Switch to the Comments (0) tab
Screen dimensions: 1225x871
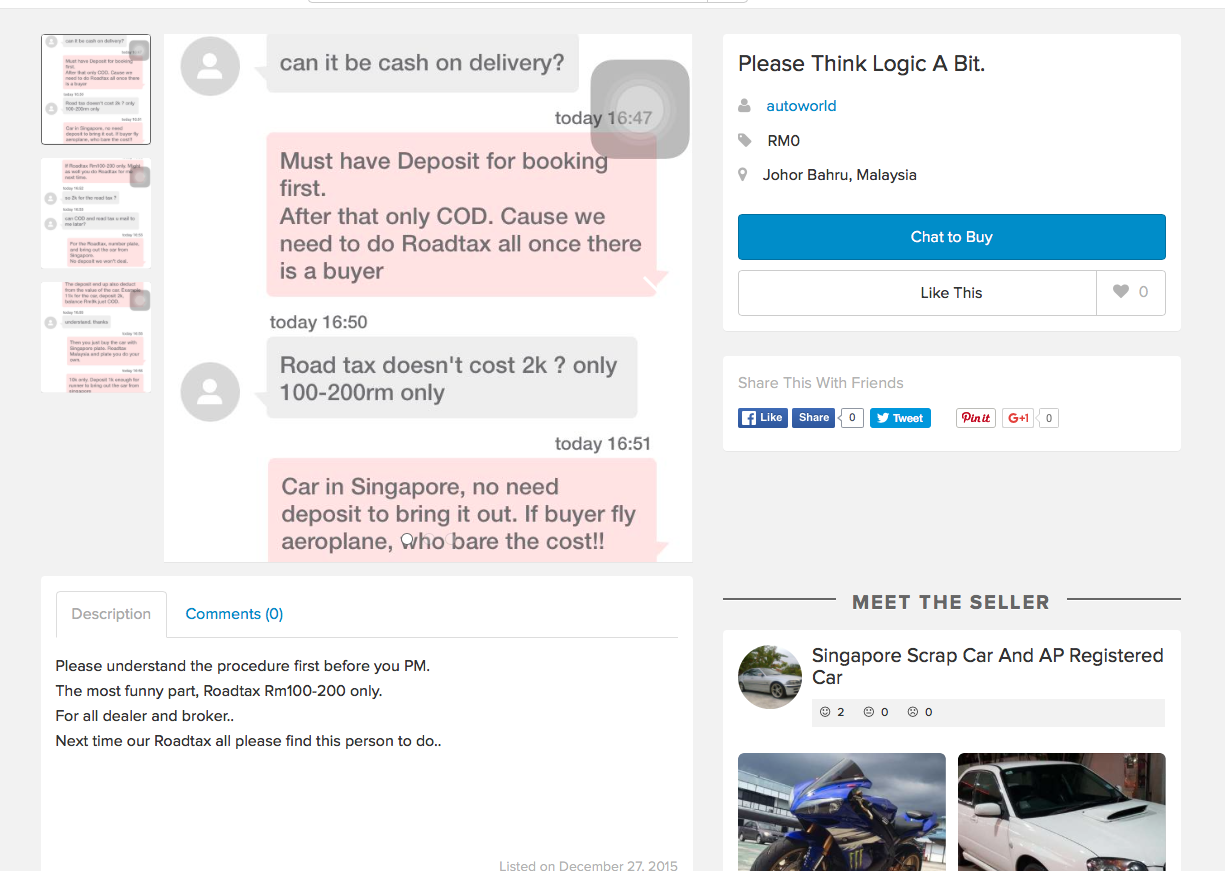tap(234, 614)
